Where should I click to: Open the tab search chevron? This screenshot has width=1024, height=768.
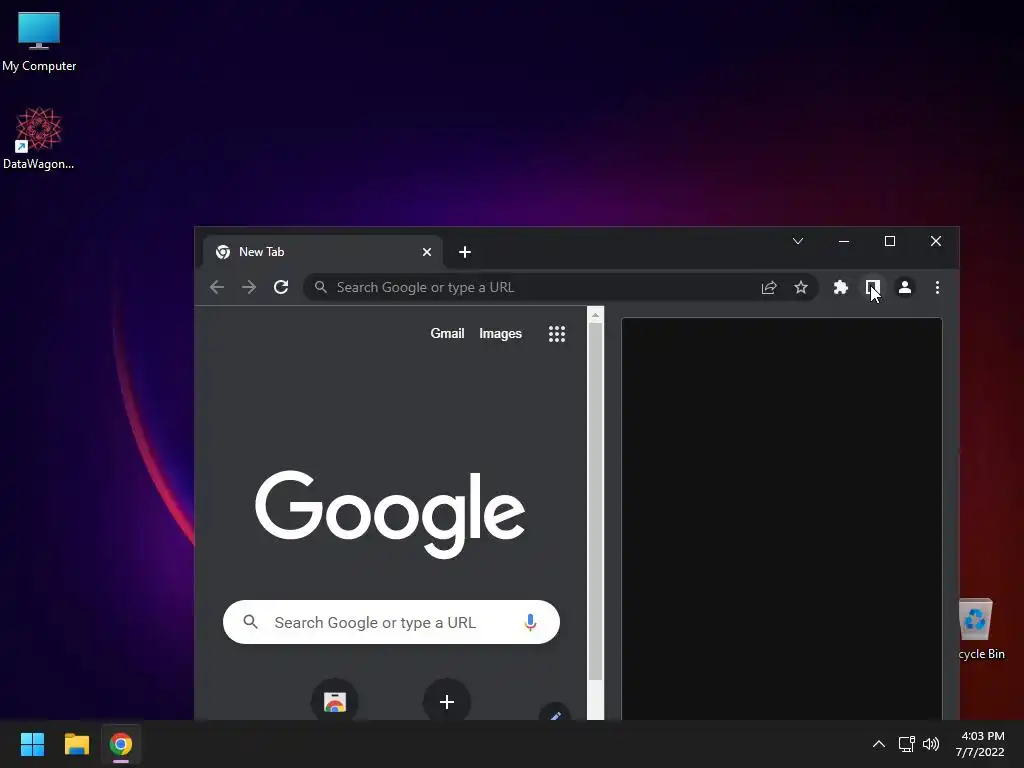pos(797,241)
